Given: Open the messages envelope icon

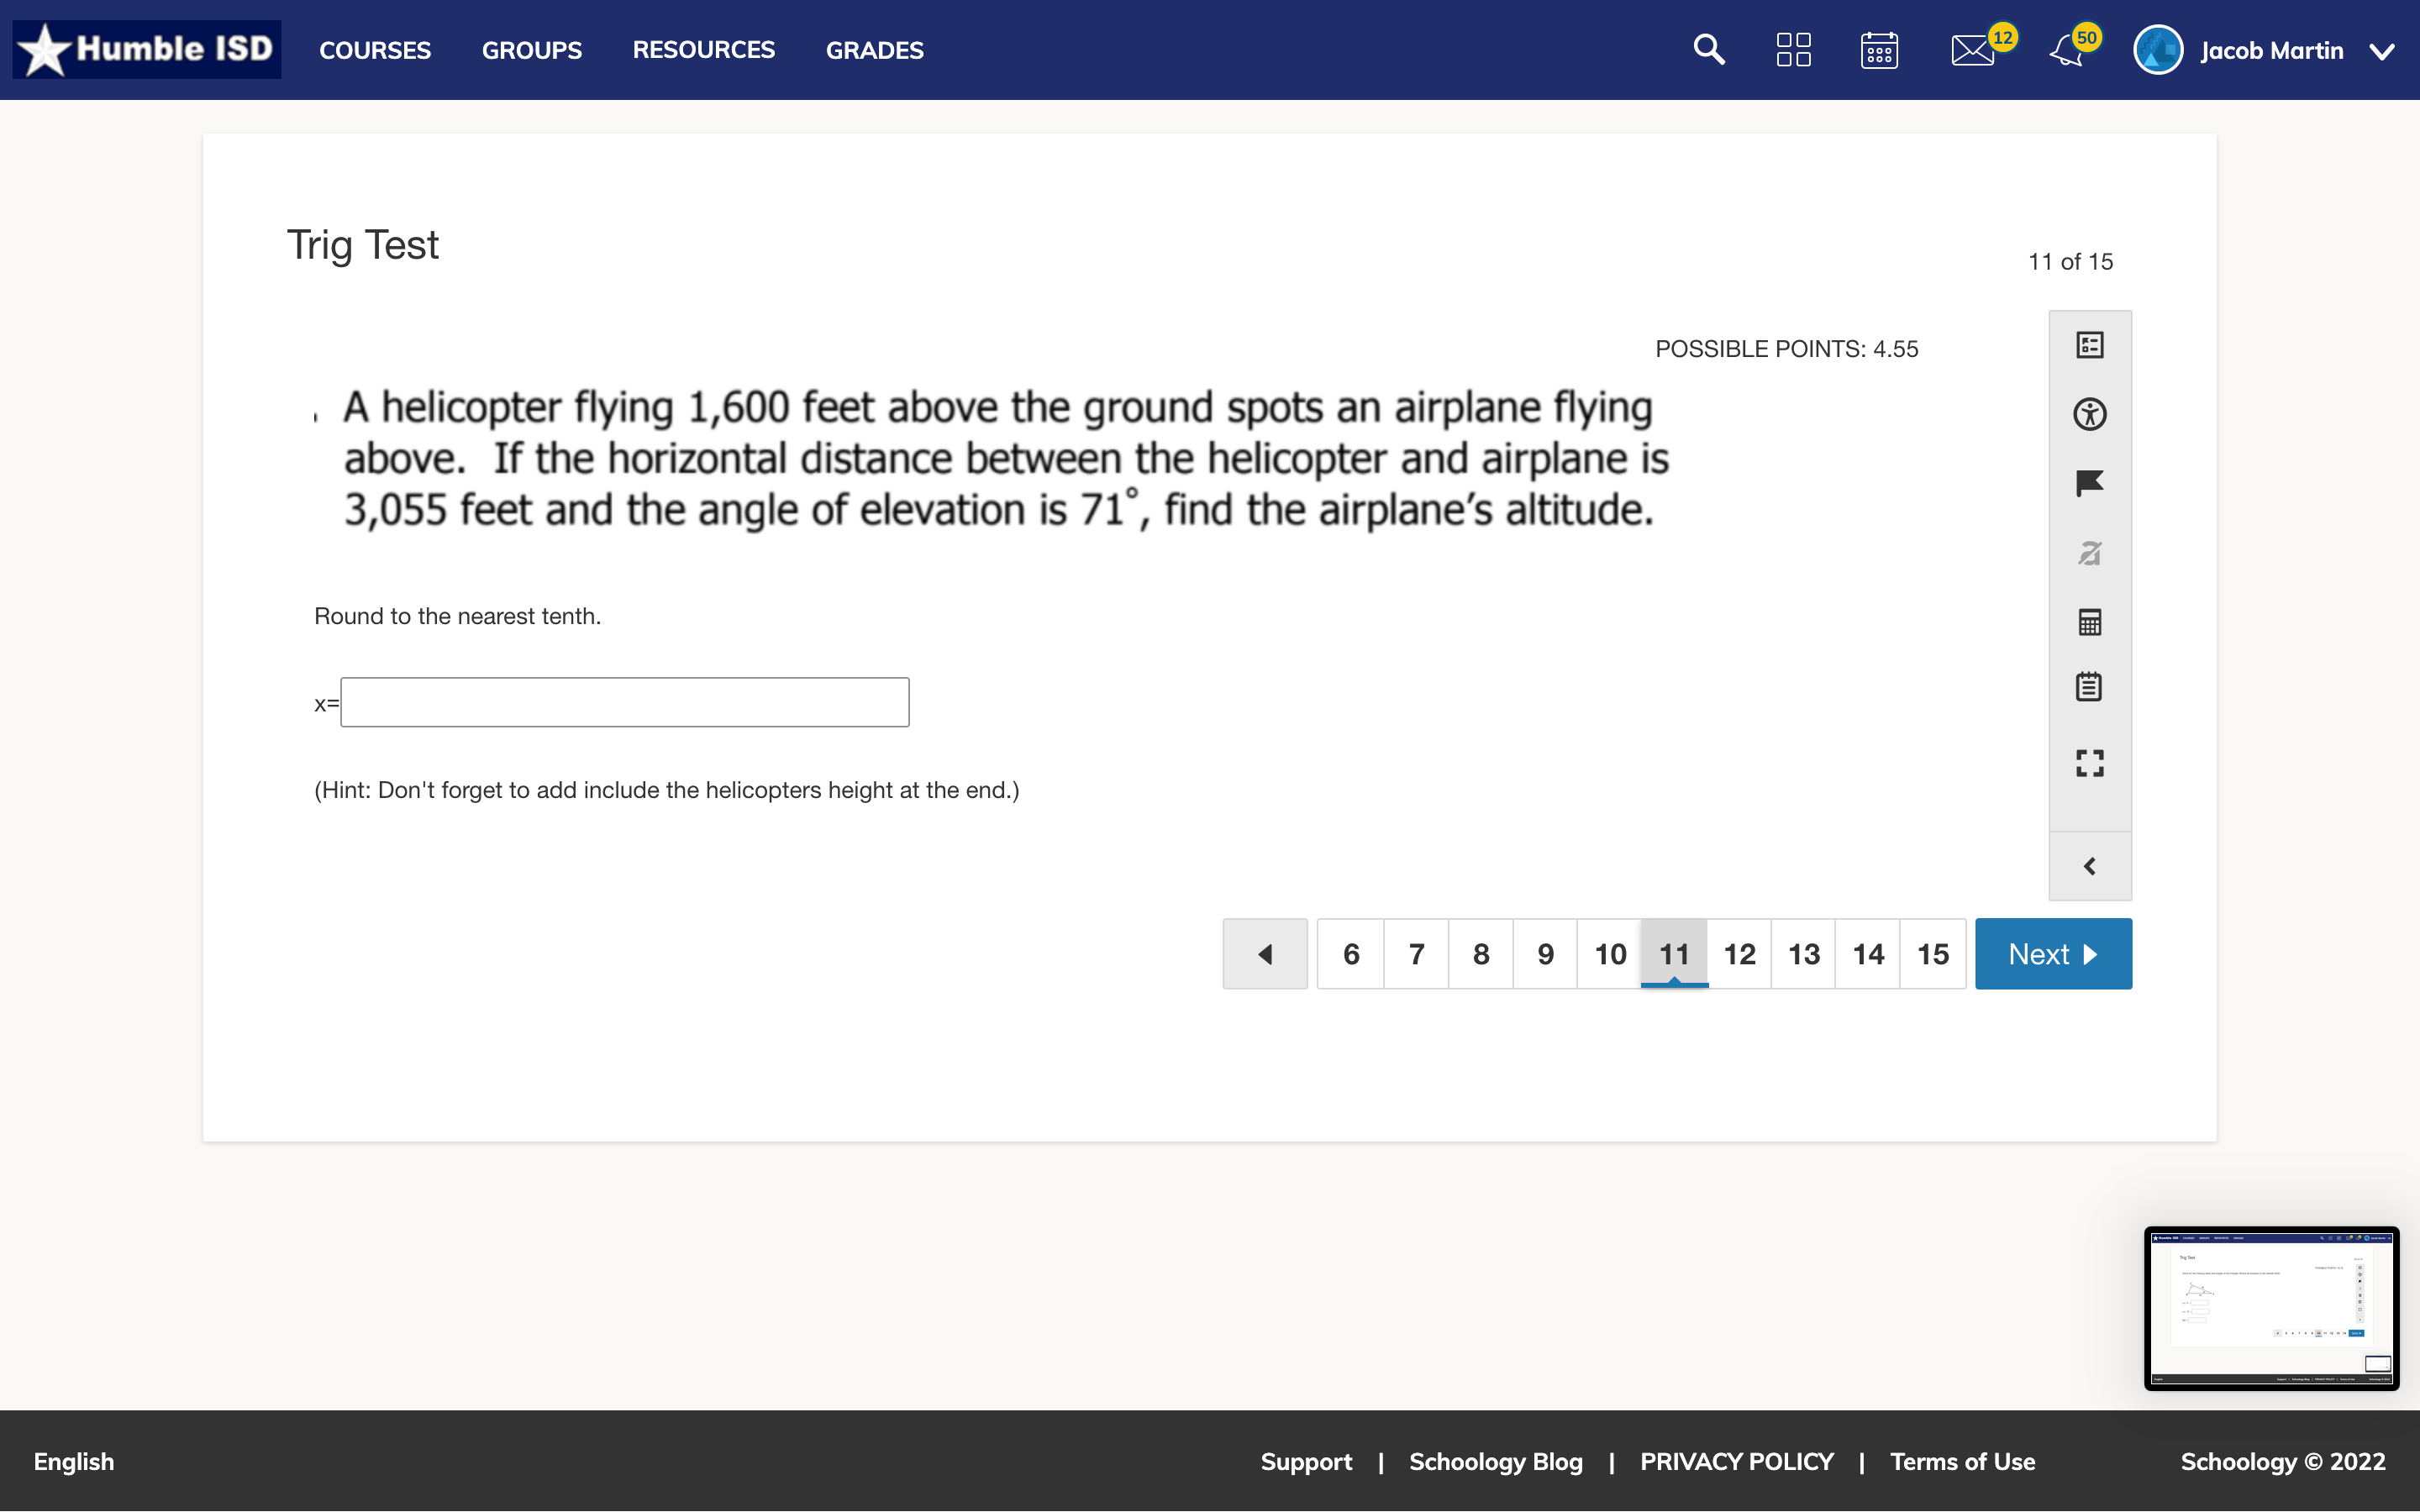Looking at the screenshot, I should point(1972,50).
